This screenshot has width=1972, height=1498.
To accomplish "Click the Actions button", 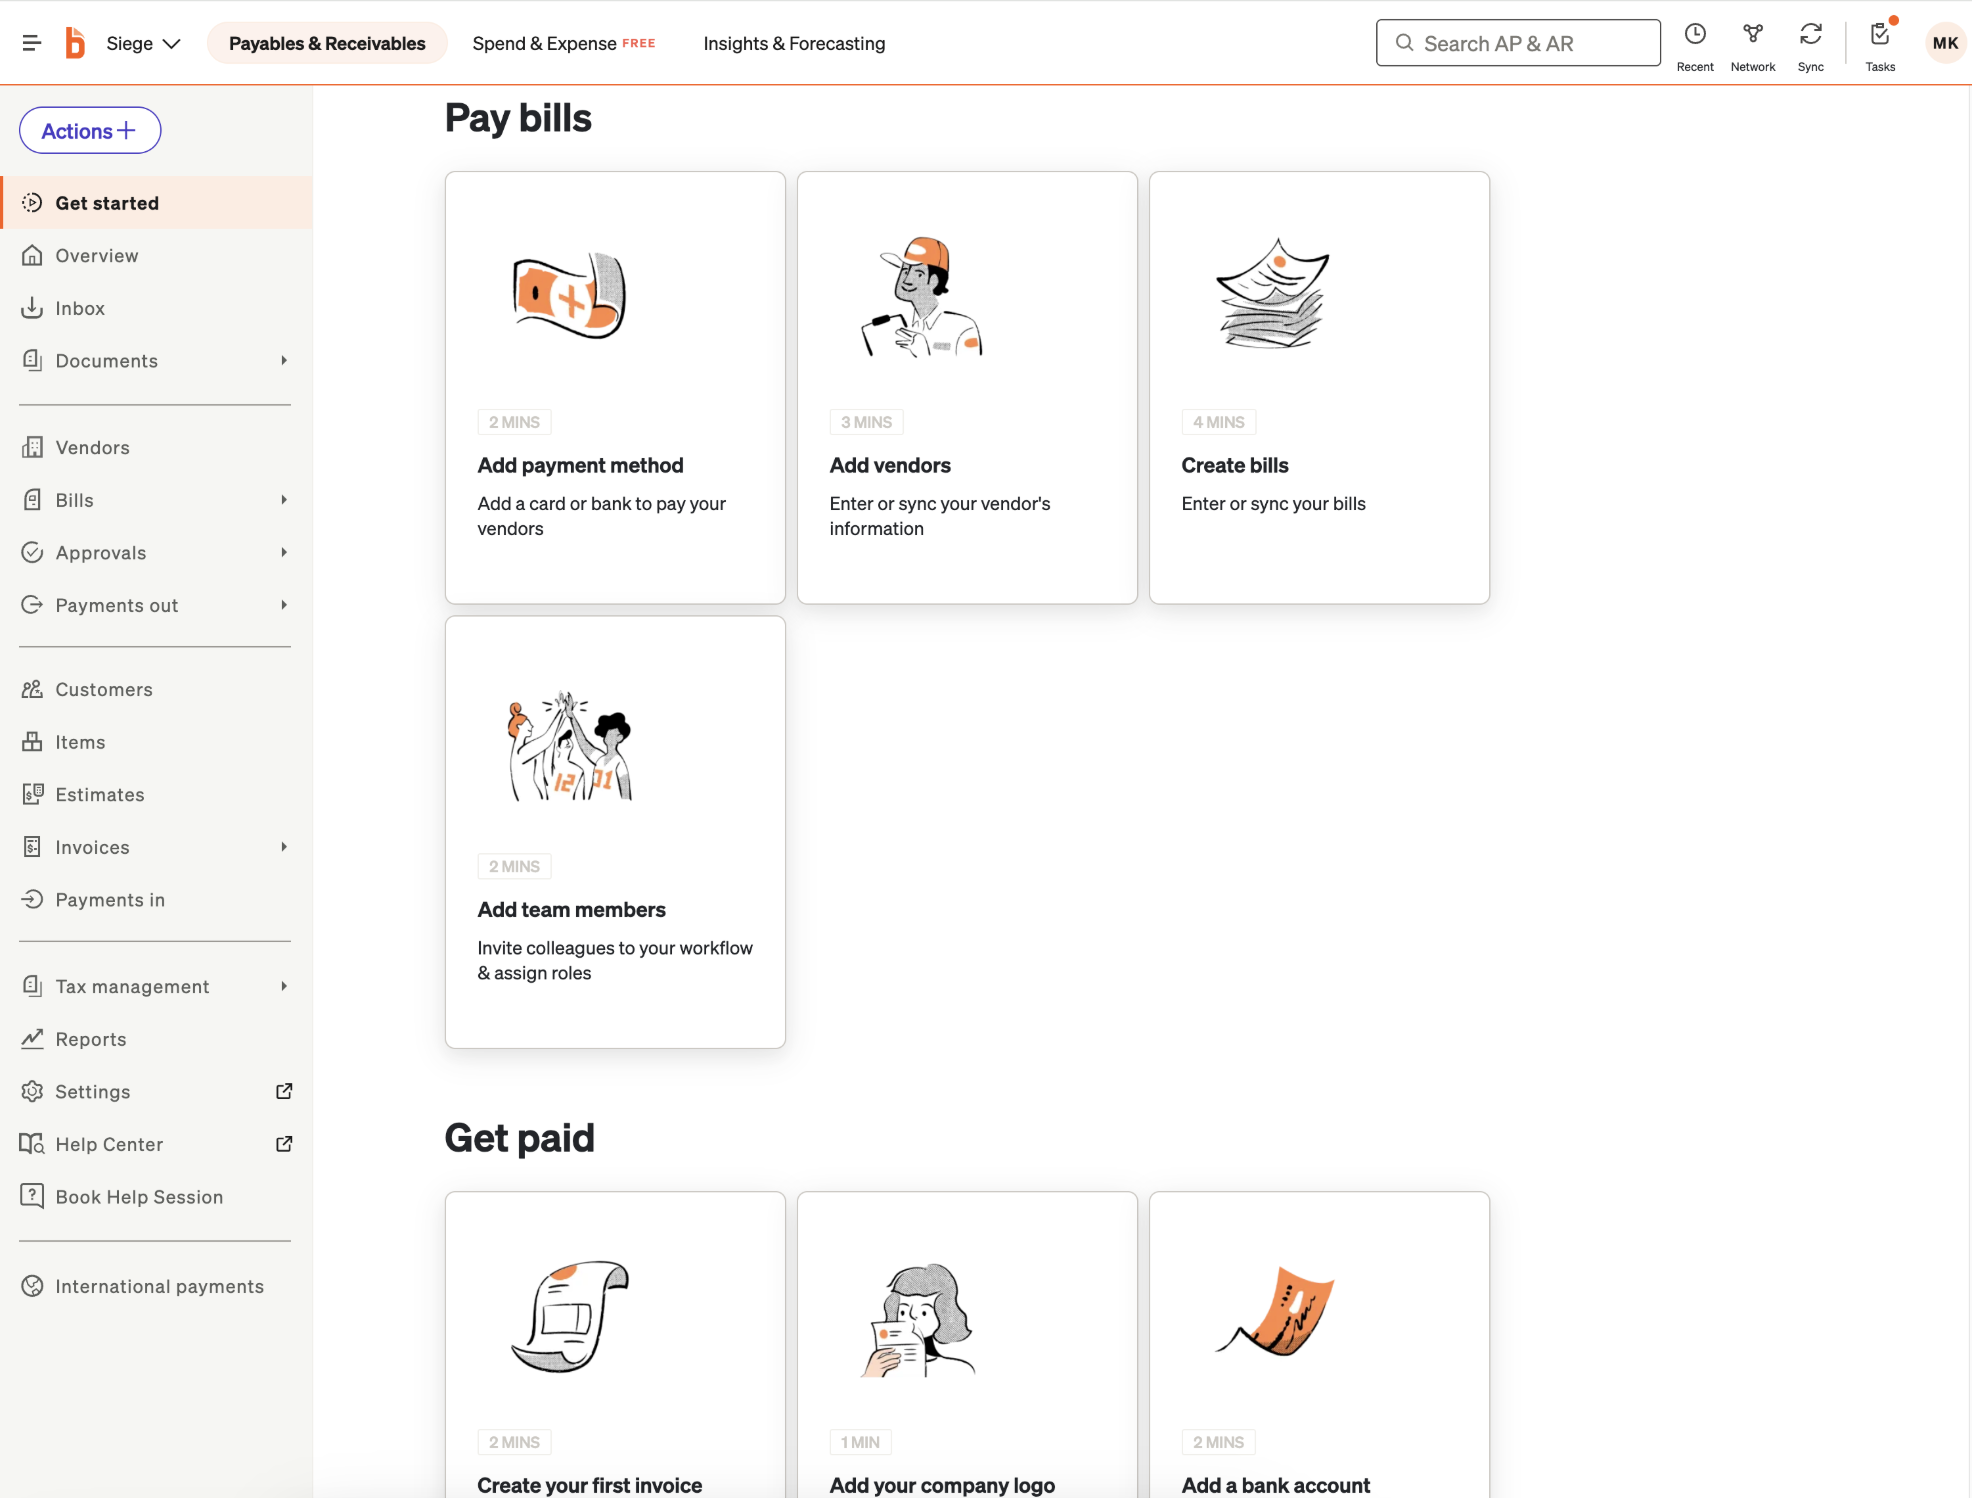I will pos(89,130).
